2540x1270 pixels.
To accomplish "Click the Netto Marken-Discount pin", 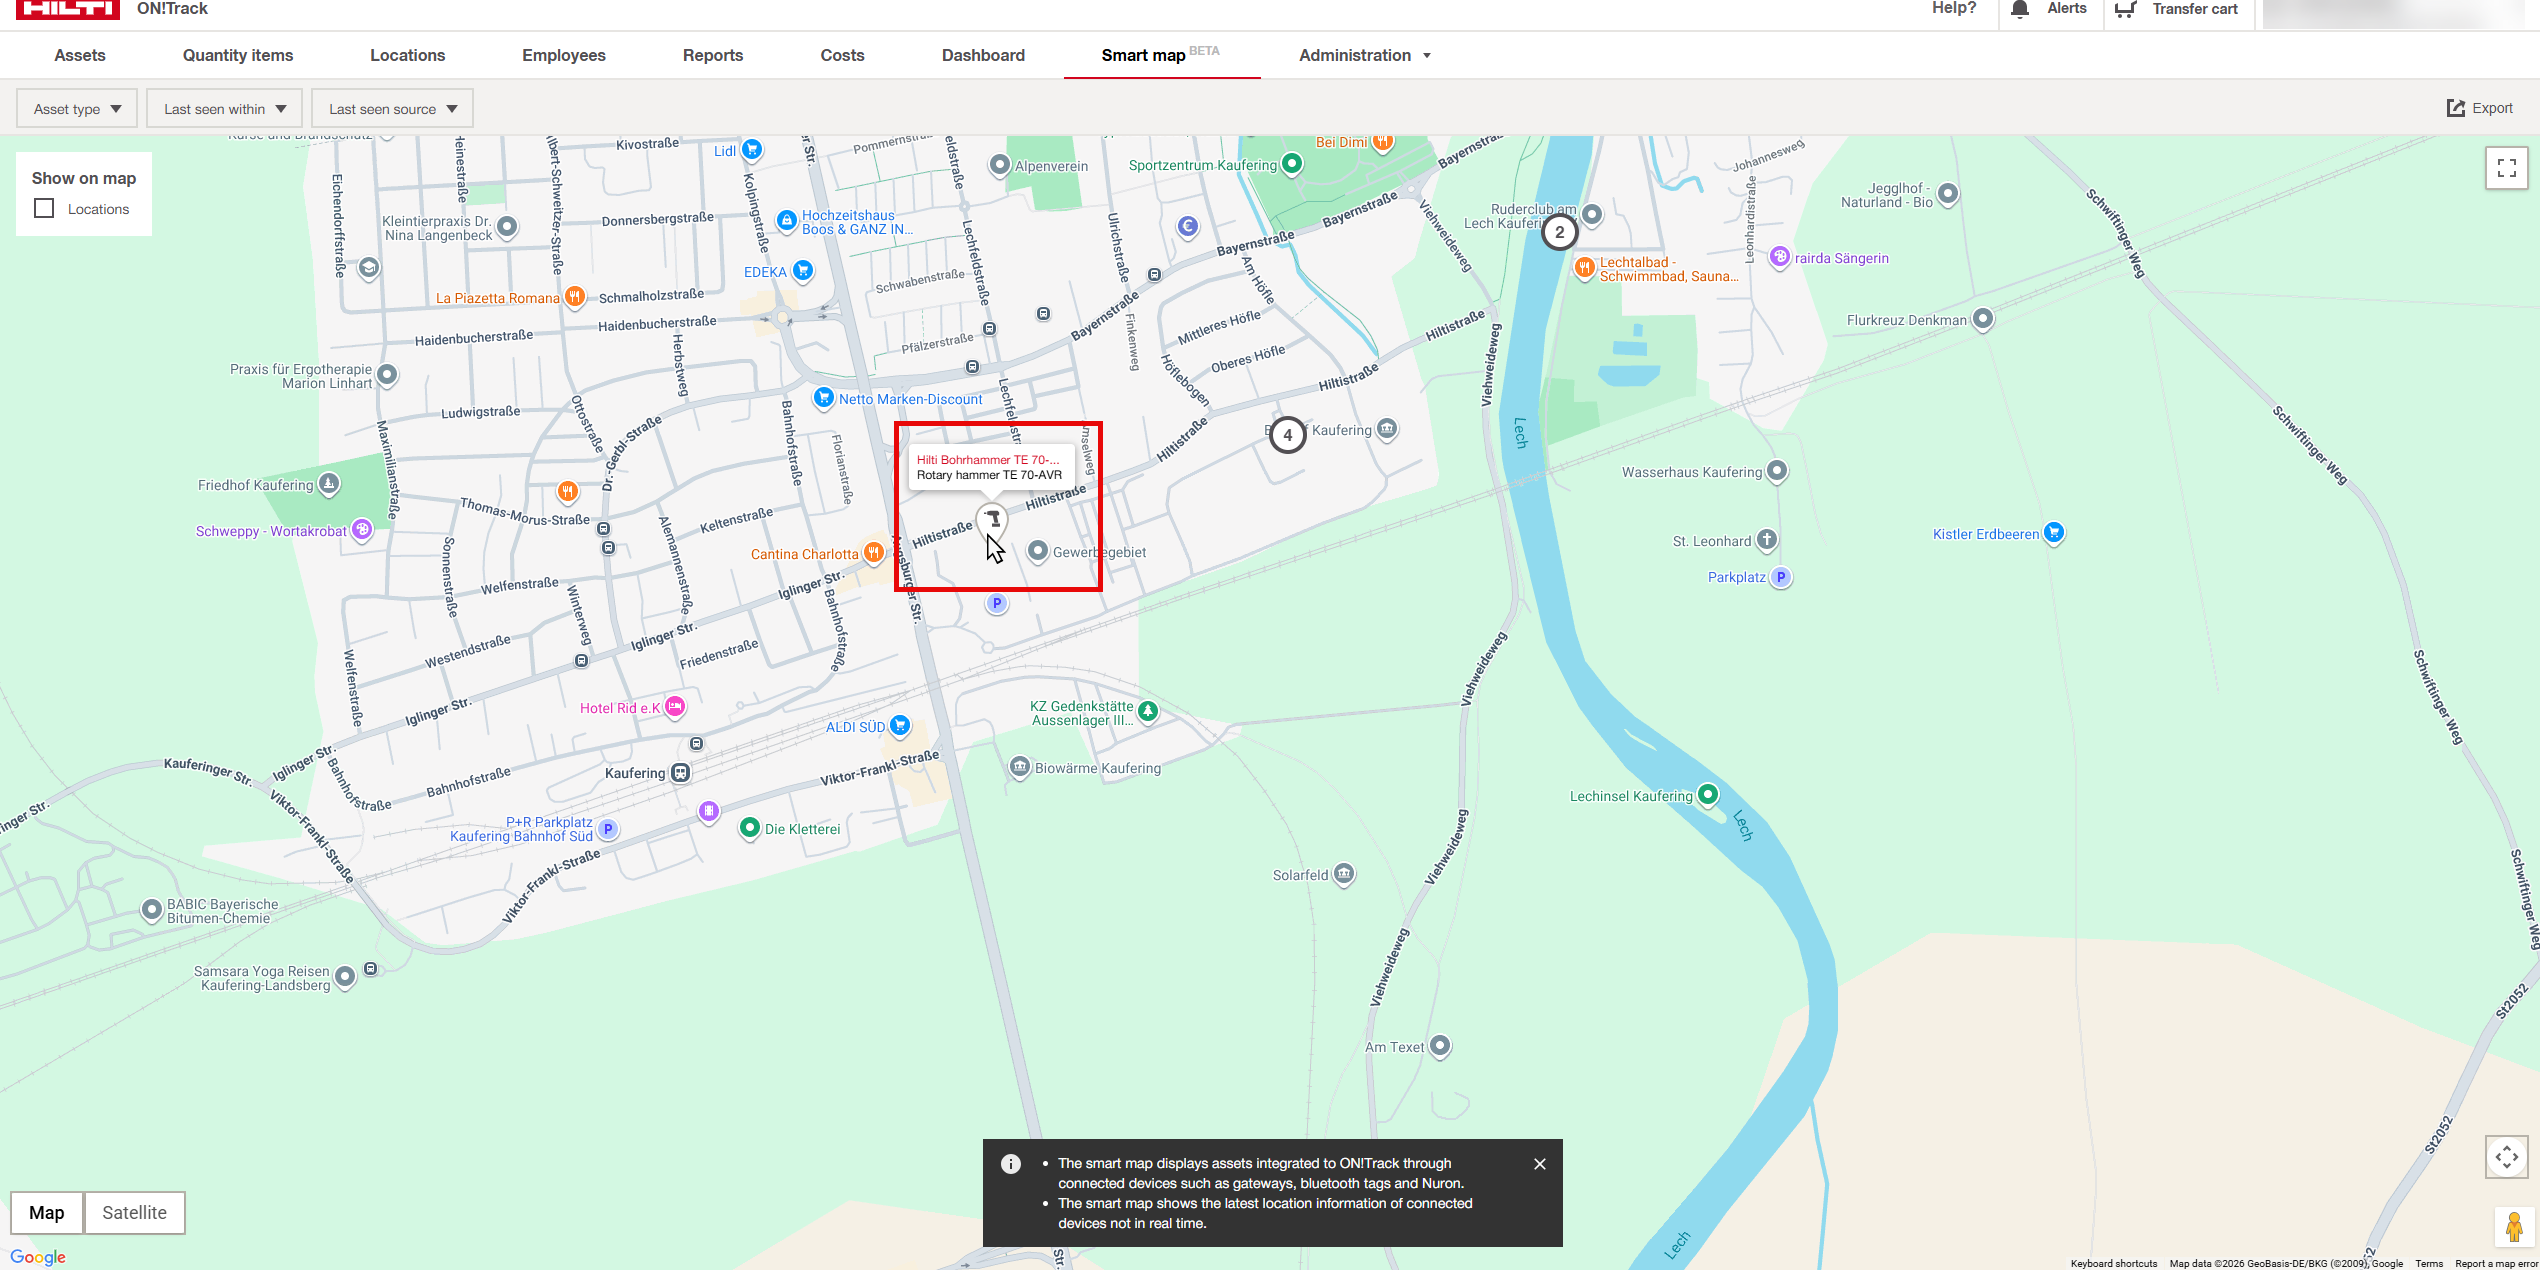I will click(x=823, y=397).
